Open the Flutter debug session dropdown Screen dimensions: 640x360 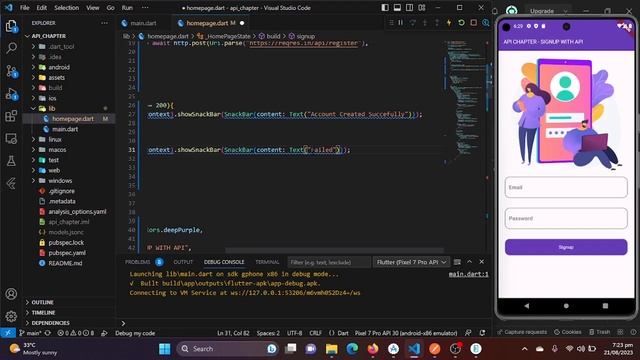coord(411,262)
